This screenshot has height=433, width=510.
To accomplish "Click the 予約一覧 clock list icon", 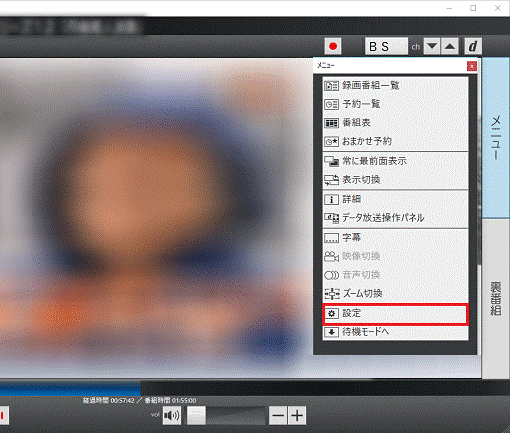I will (331, 104).
